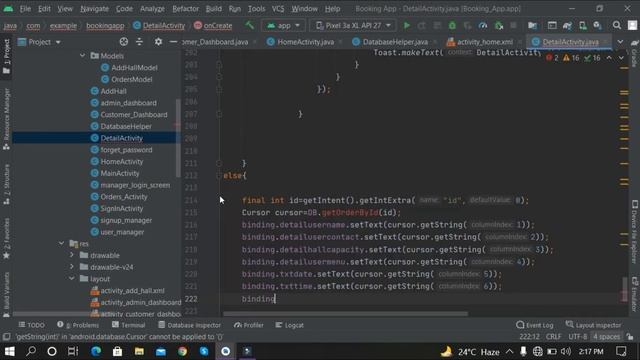This screenshot has width=640, height=360.
Task: Go to next highlighted error arrow
Action: [621, 58]
